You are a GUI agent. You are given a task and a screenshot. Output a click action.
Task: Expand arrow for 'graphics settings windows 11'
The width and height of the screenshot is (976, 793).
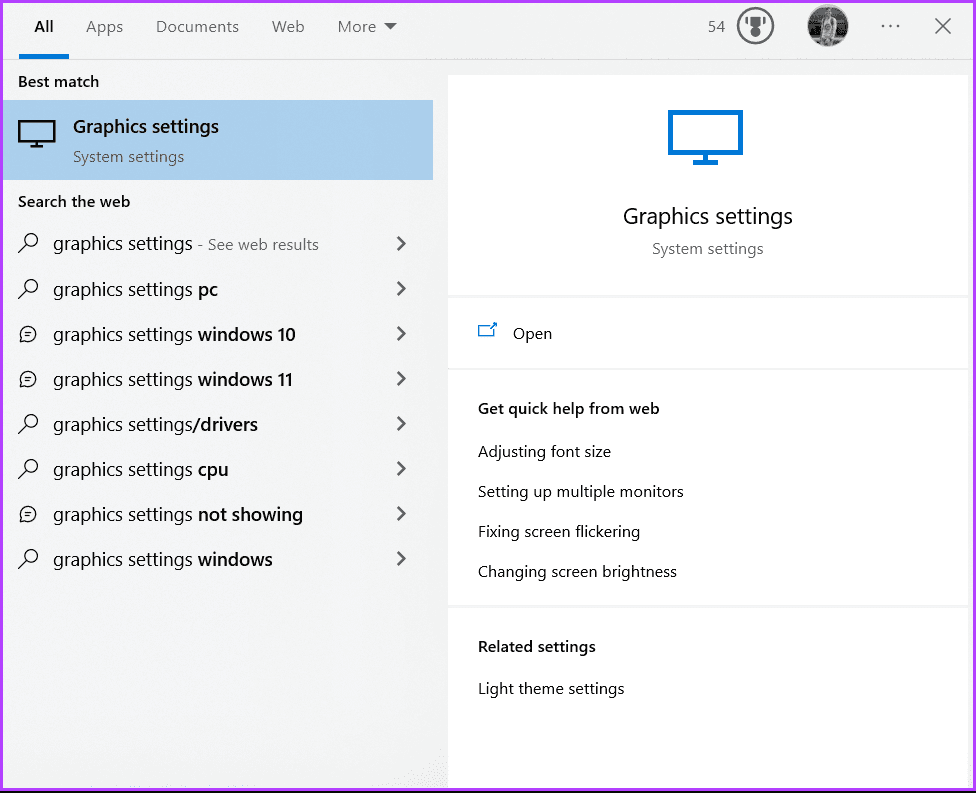click(x=401, y=379)
